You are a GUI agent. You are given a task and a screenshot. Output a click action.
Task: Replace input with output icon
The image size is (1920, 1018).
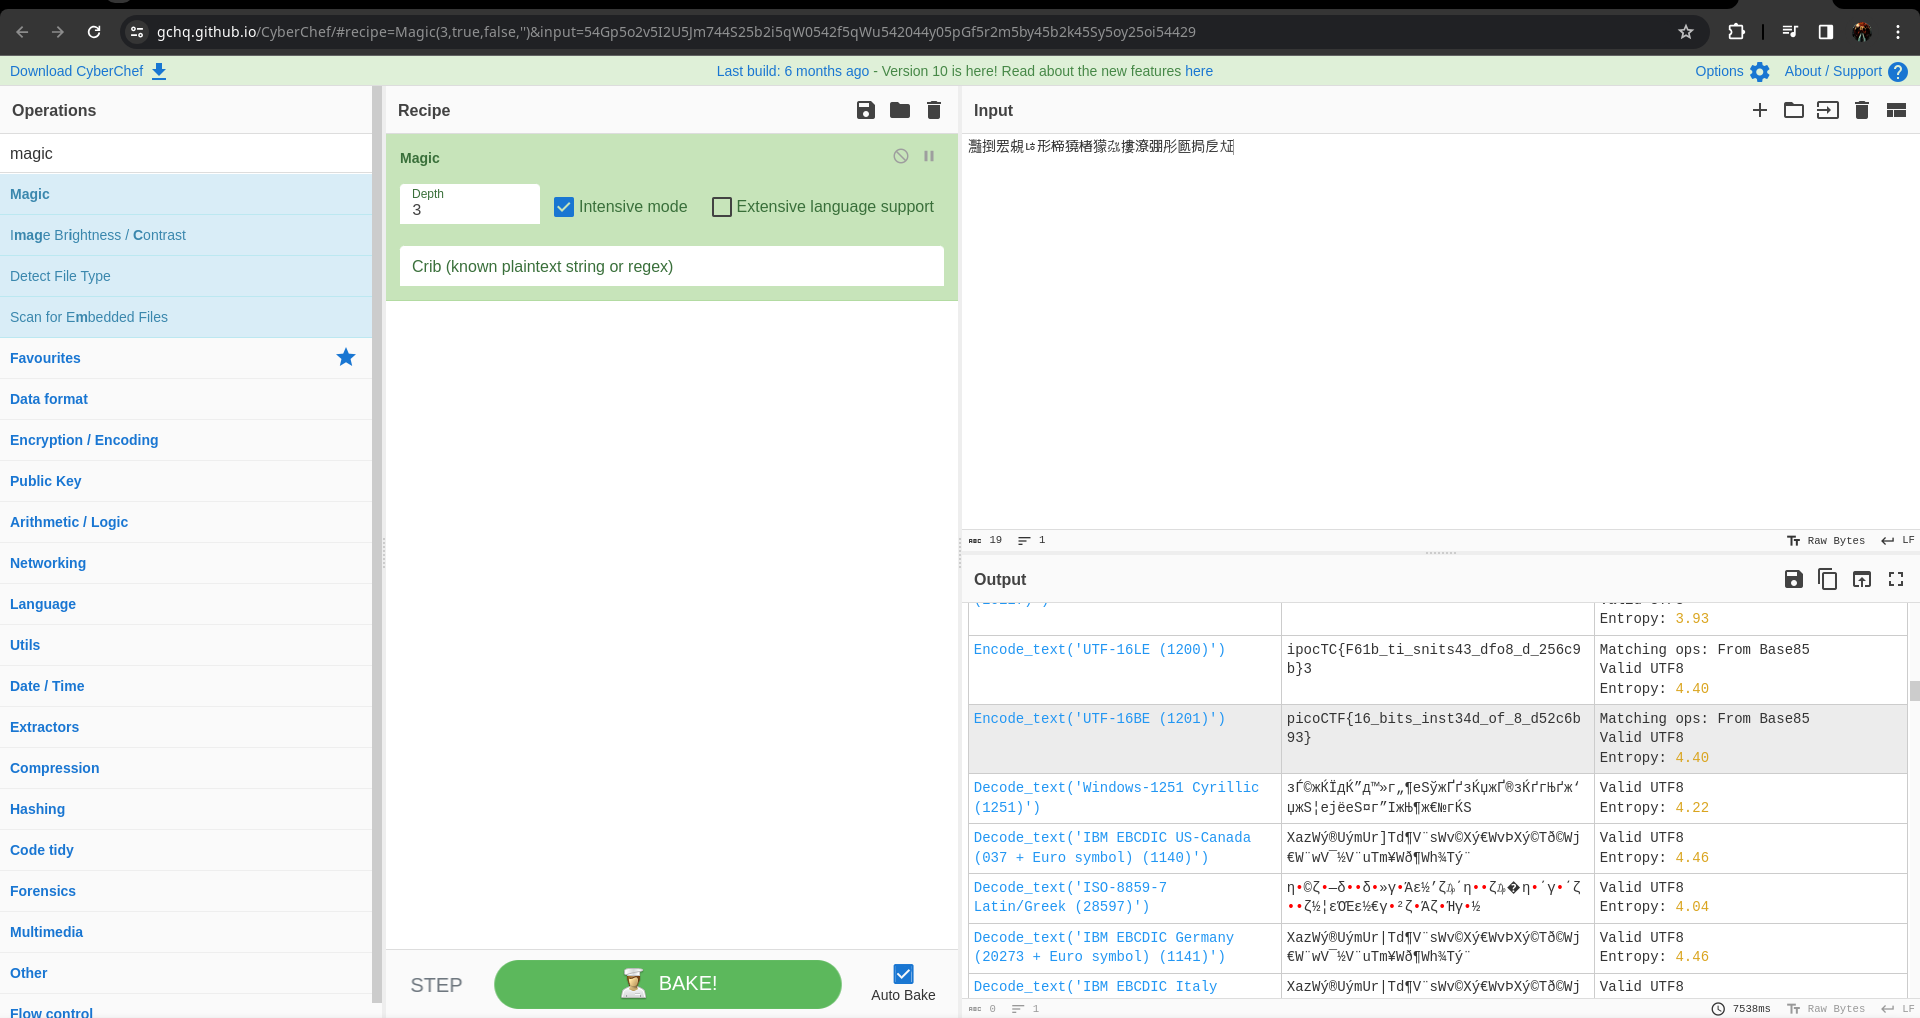(1861, 579)
